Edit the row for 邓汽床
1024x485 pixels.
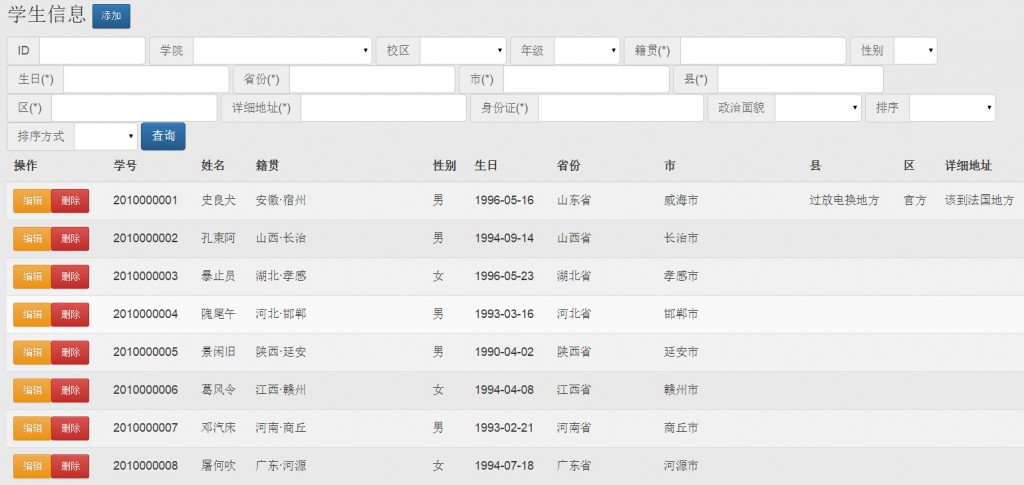click(x=32, y=429)
